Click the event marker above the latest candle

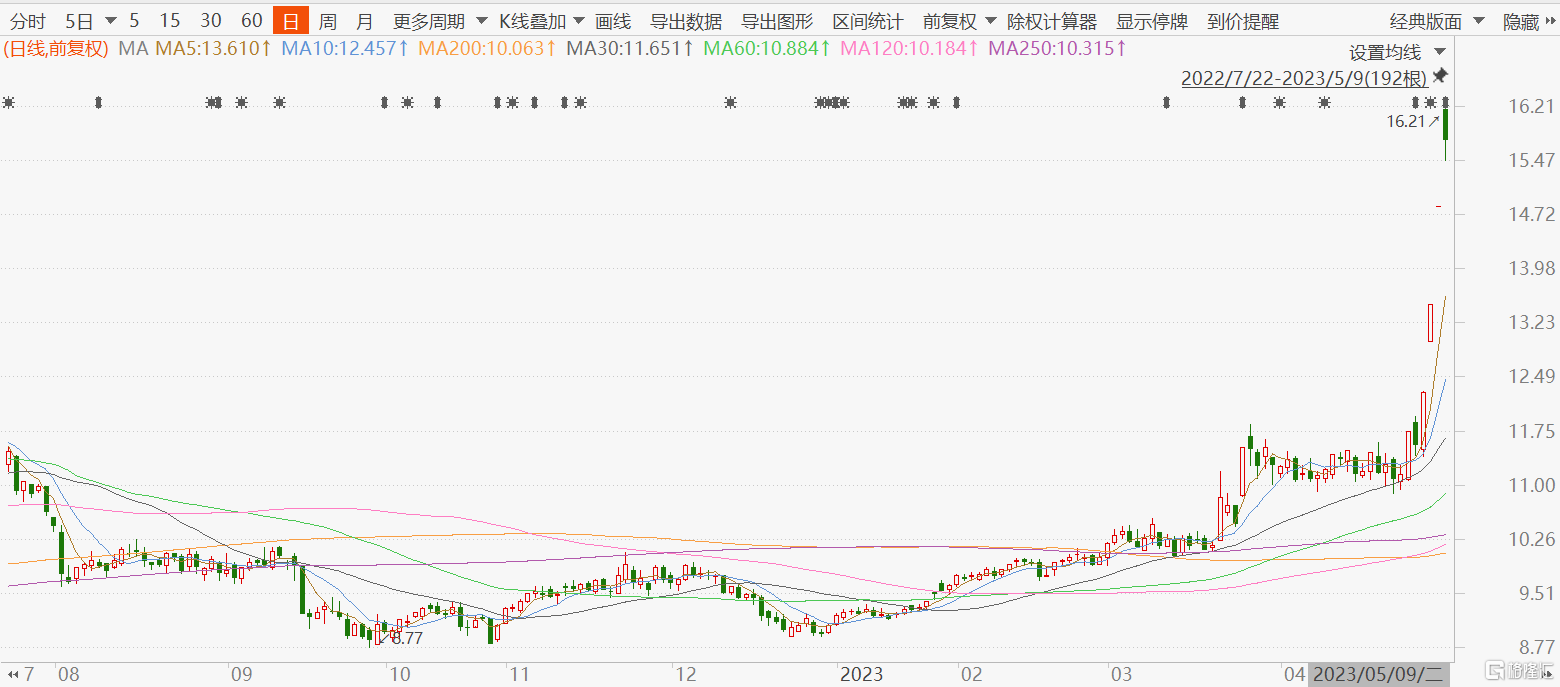(x=1445, y=103)
